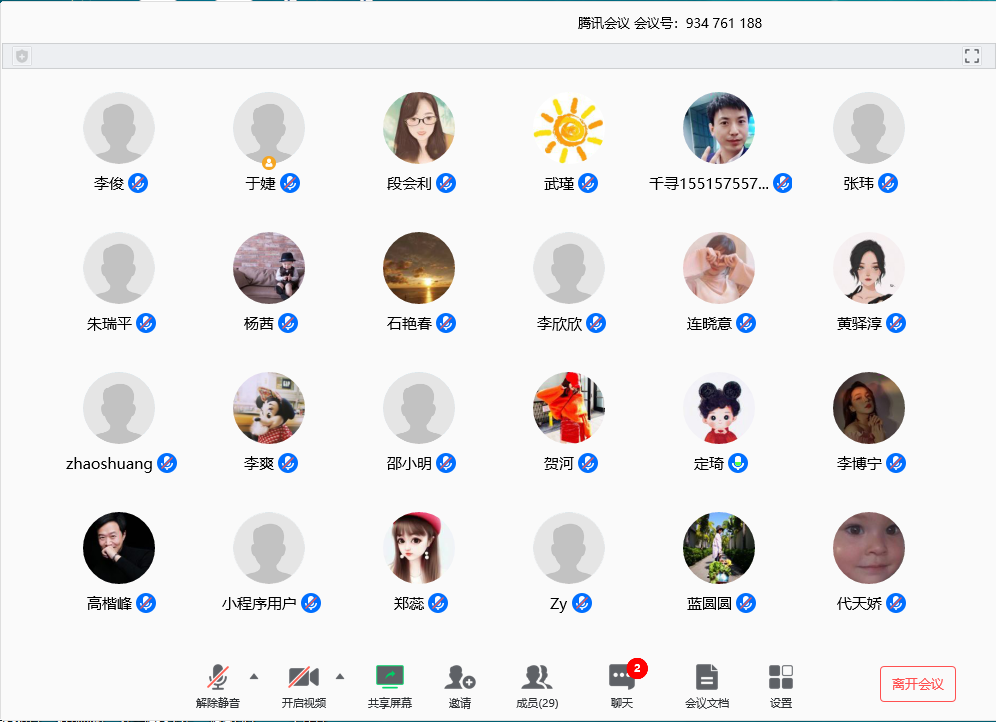Screen dimensions: 996x722
Task: Click the host badge on 于婕's avatar
Action: (x=269, y=162)
